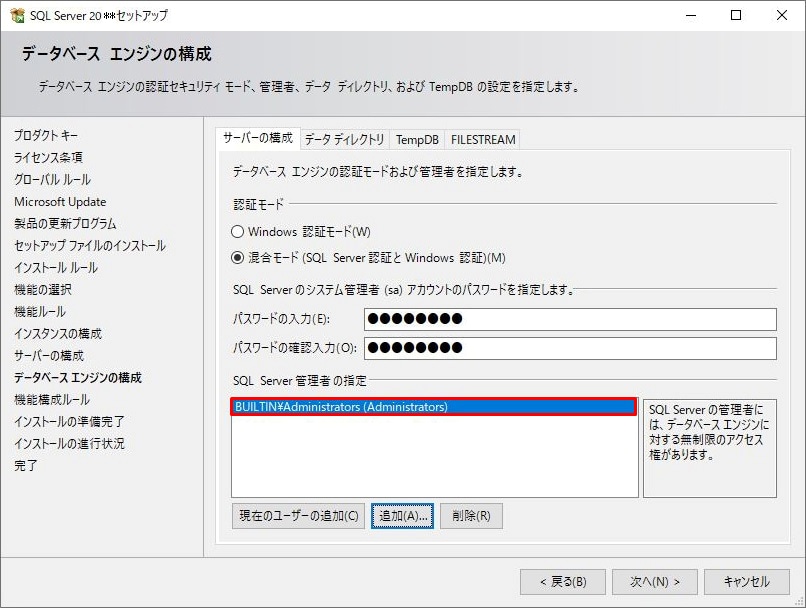Select Windows 認証モード radio button

[x=237, y=232]
